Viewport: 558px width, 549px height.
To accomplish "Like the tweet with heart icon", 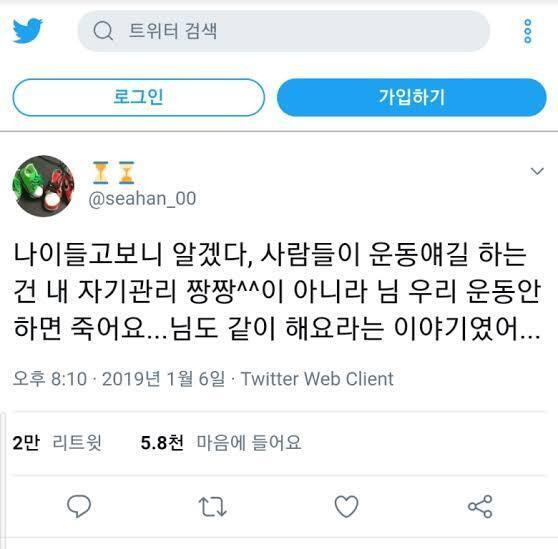I will (346, 506).
